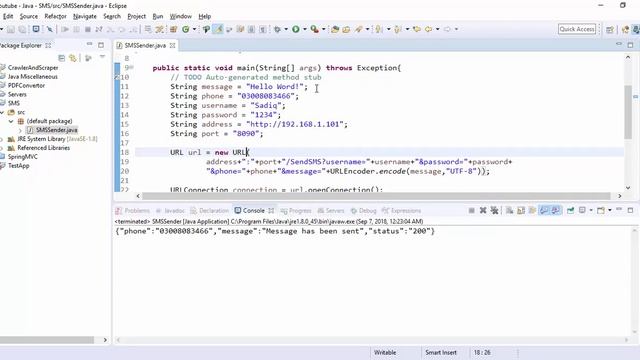Click the Previous Annotation toolbar icon

(x=398, y=29)
